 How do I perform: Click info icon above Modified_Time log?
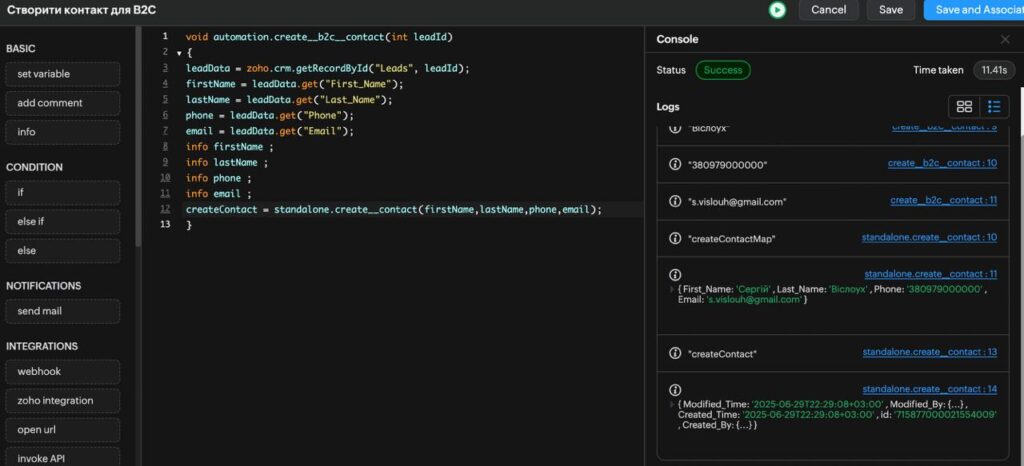coord(675,390)
